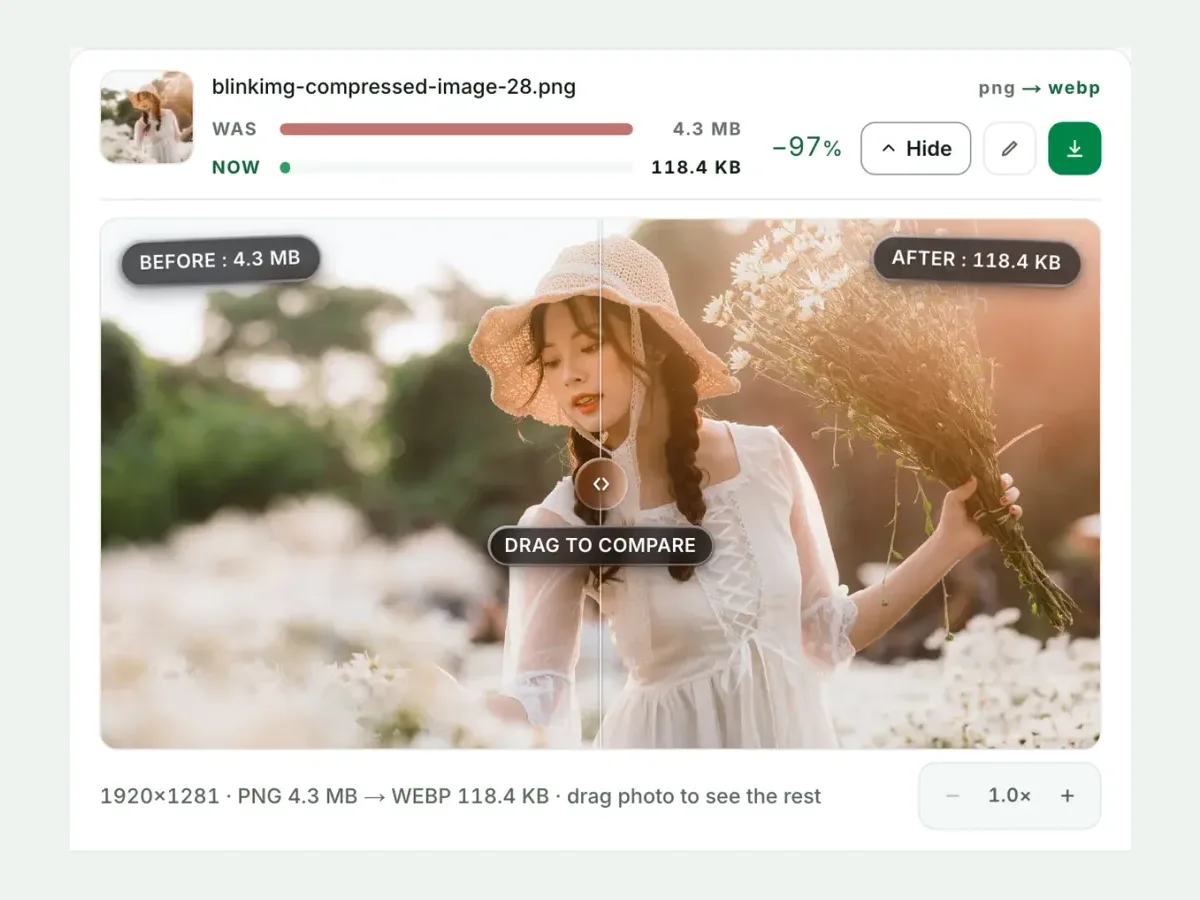This screenshot has height=900, width=1200.
Task: Click the 1.0× zoom level value
Action: click(x=1009, y=796)
